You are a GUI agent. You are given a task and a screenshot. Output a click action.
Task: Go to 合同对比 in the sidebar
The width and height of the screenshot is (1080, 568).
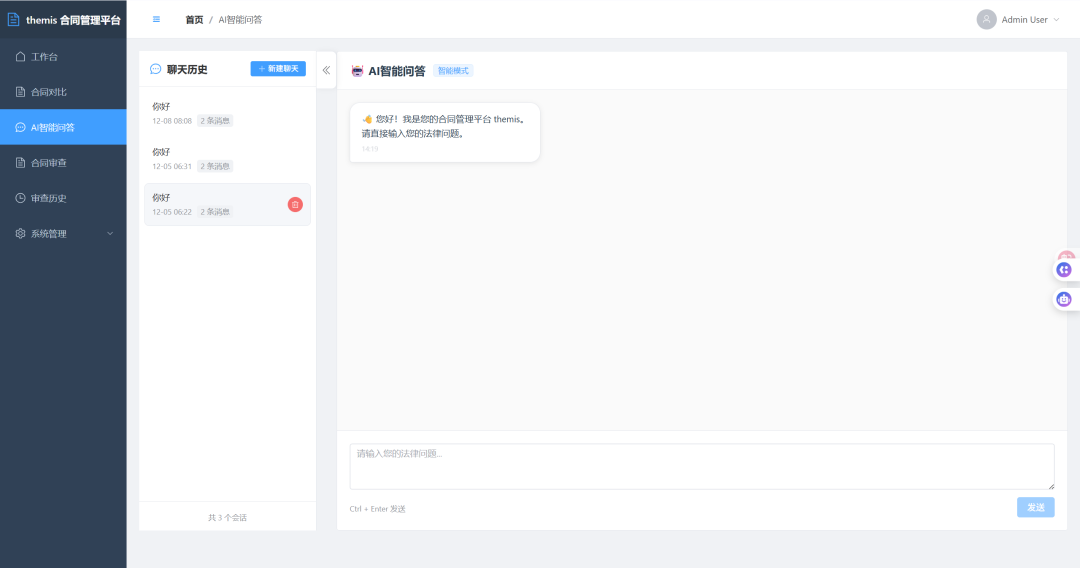pyautogui.click(x=63, y=92)
